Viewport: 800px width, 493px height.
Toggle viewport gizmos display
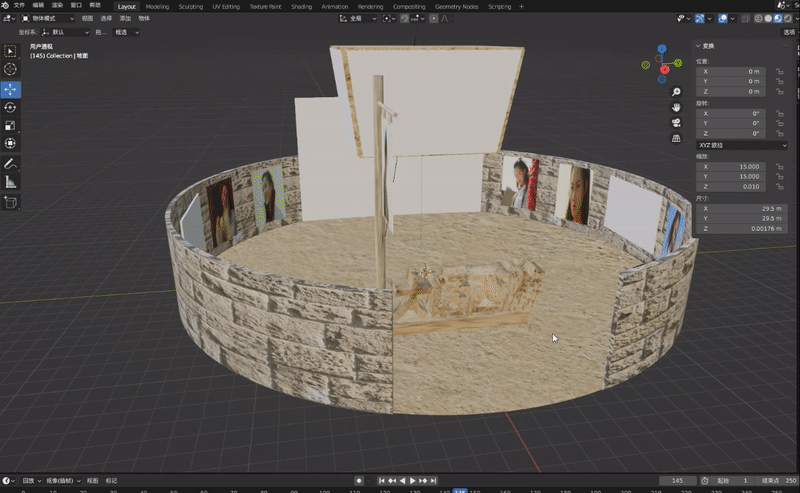click(699, 18)
